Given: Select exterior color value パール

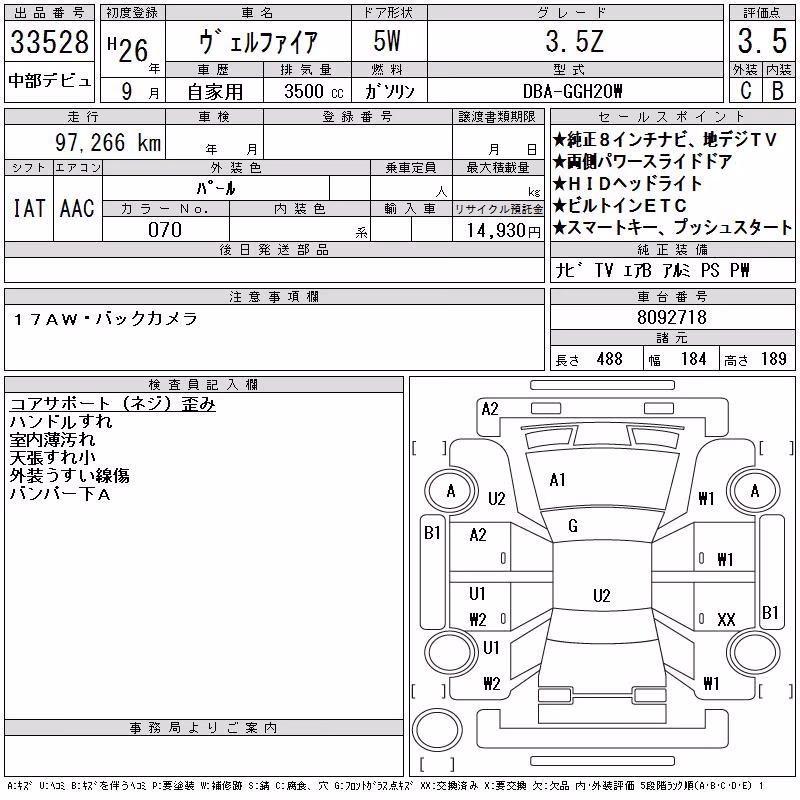Looking at the screenshot, I should pos(216,188).
